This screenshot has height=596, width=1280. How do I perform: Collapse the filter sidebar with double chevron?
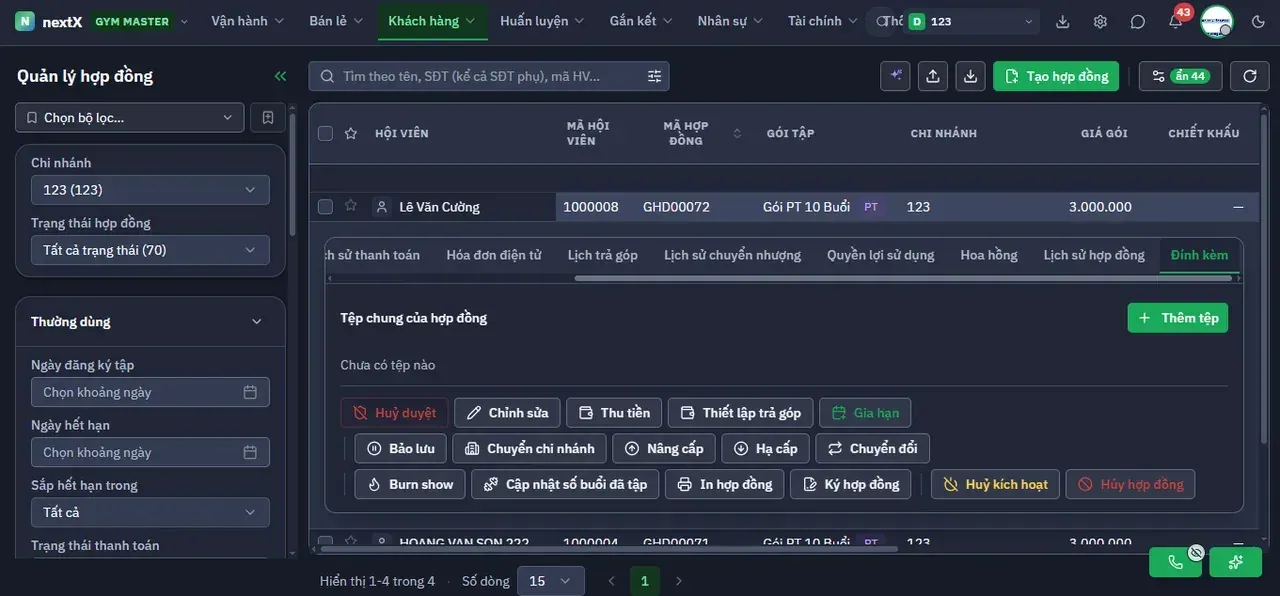click(x=280, y=76)
